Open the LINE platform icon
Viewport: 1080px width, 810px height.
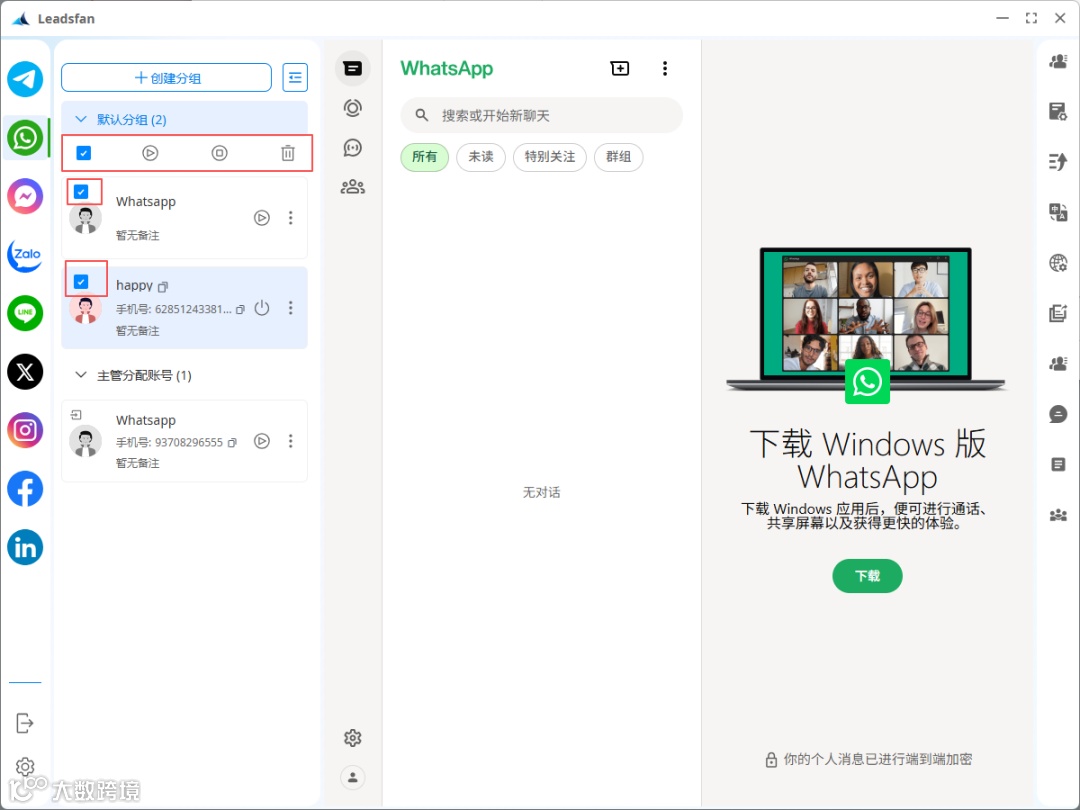pyautogui.click(x=25, y=313)
